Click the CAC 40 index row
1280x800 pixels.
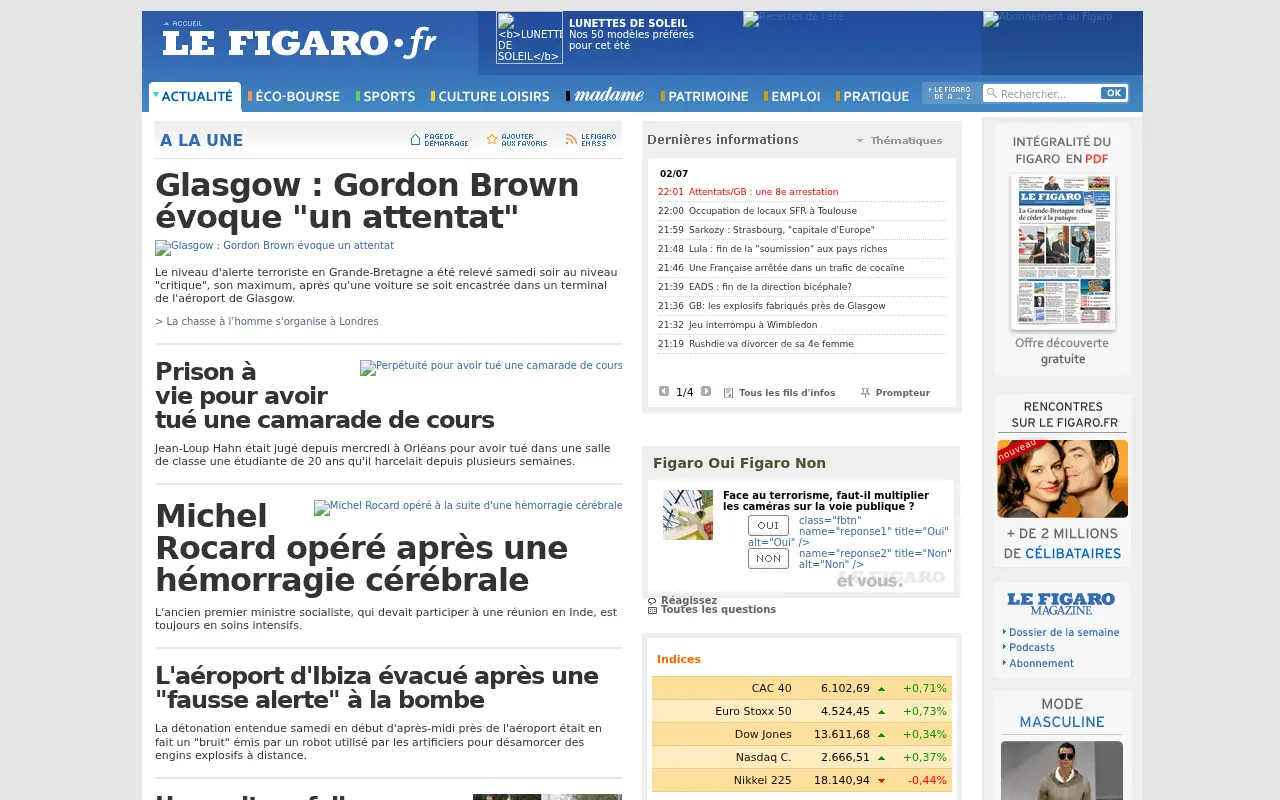coord(802,688)
